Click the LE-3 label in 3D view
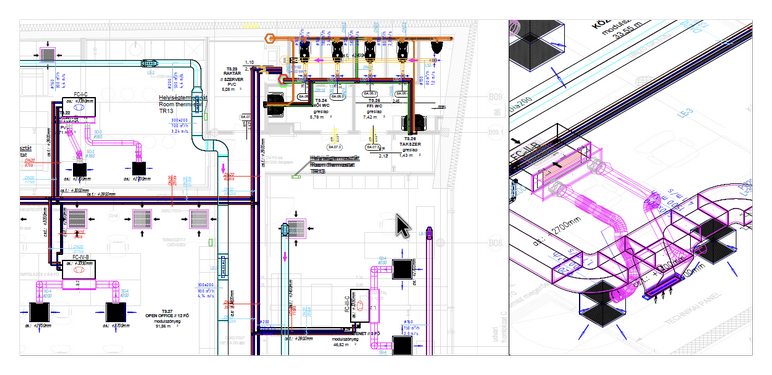772x375 pixels. [686, 114]
